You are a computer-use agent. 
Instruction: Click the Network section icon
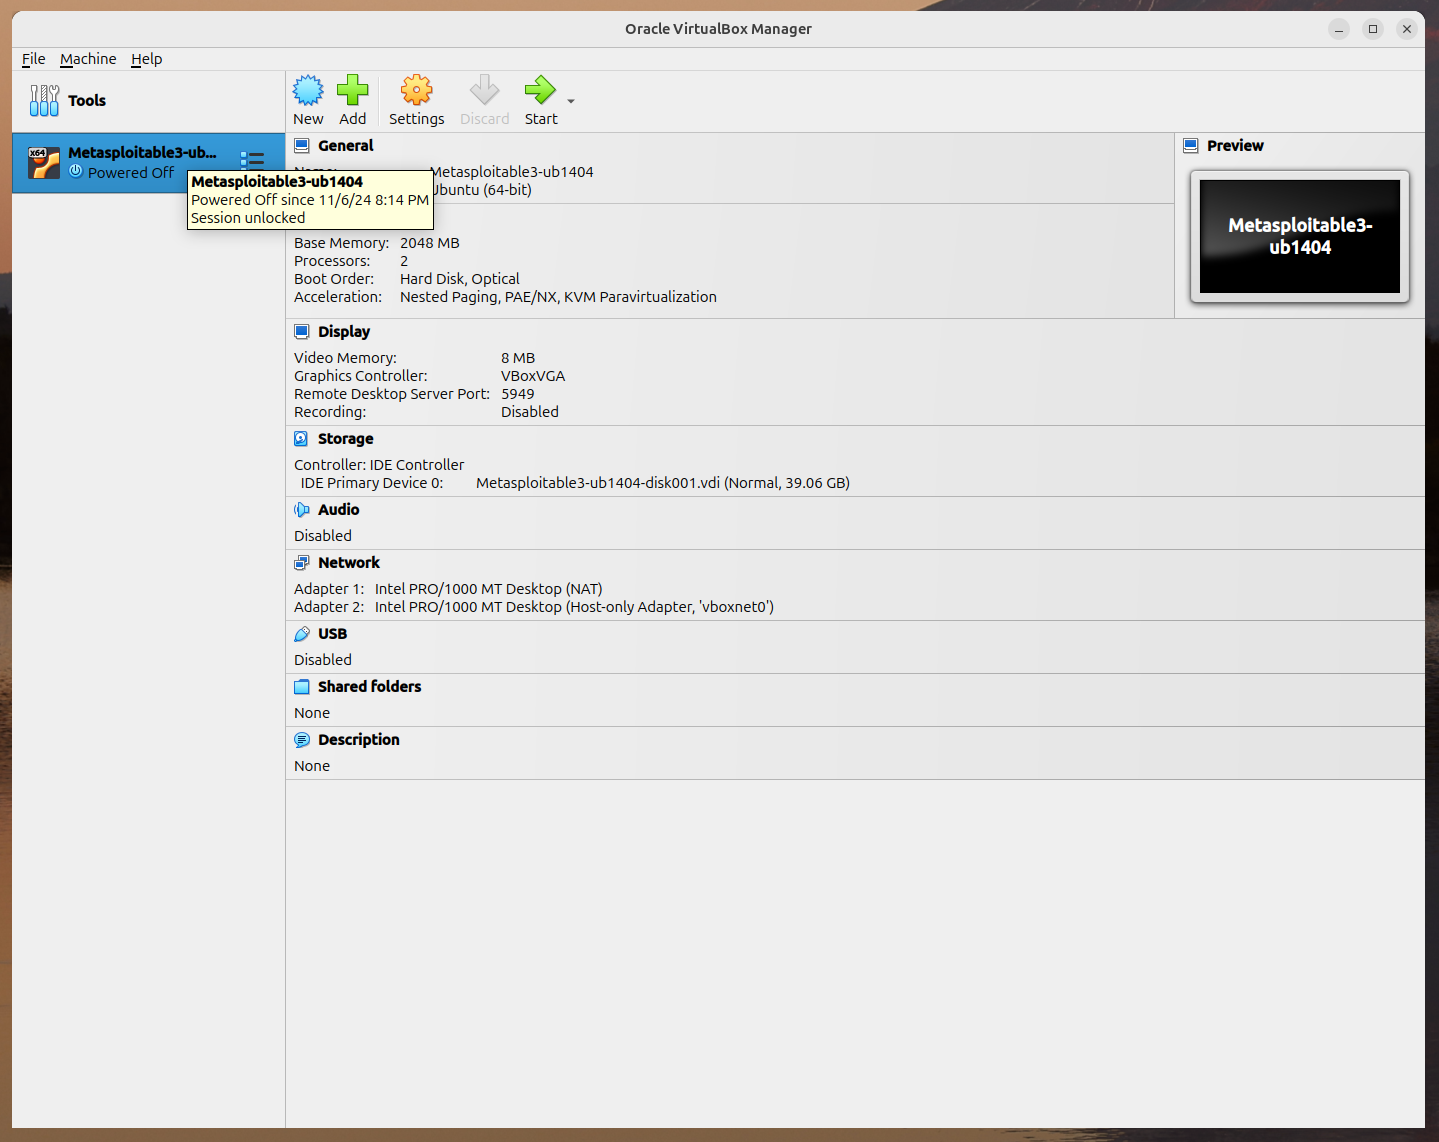click(302, 562)
